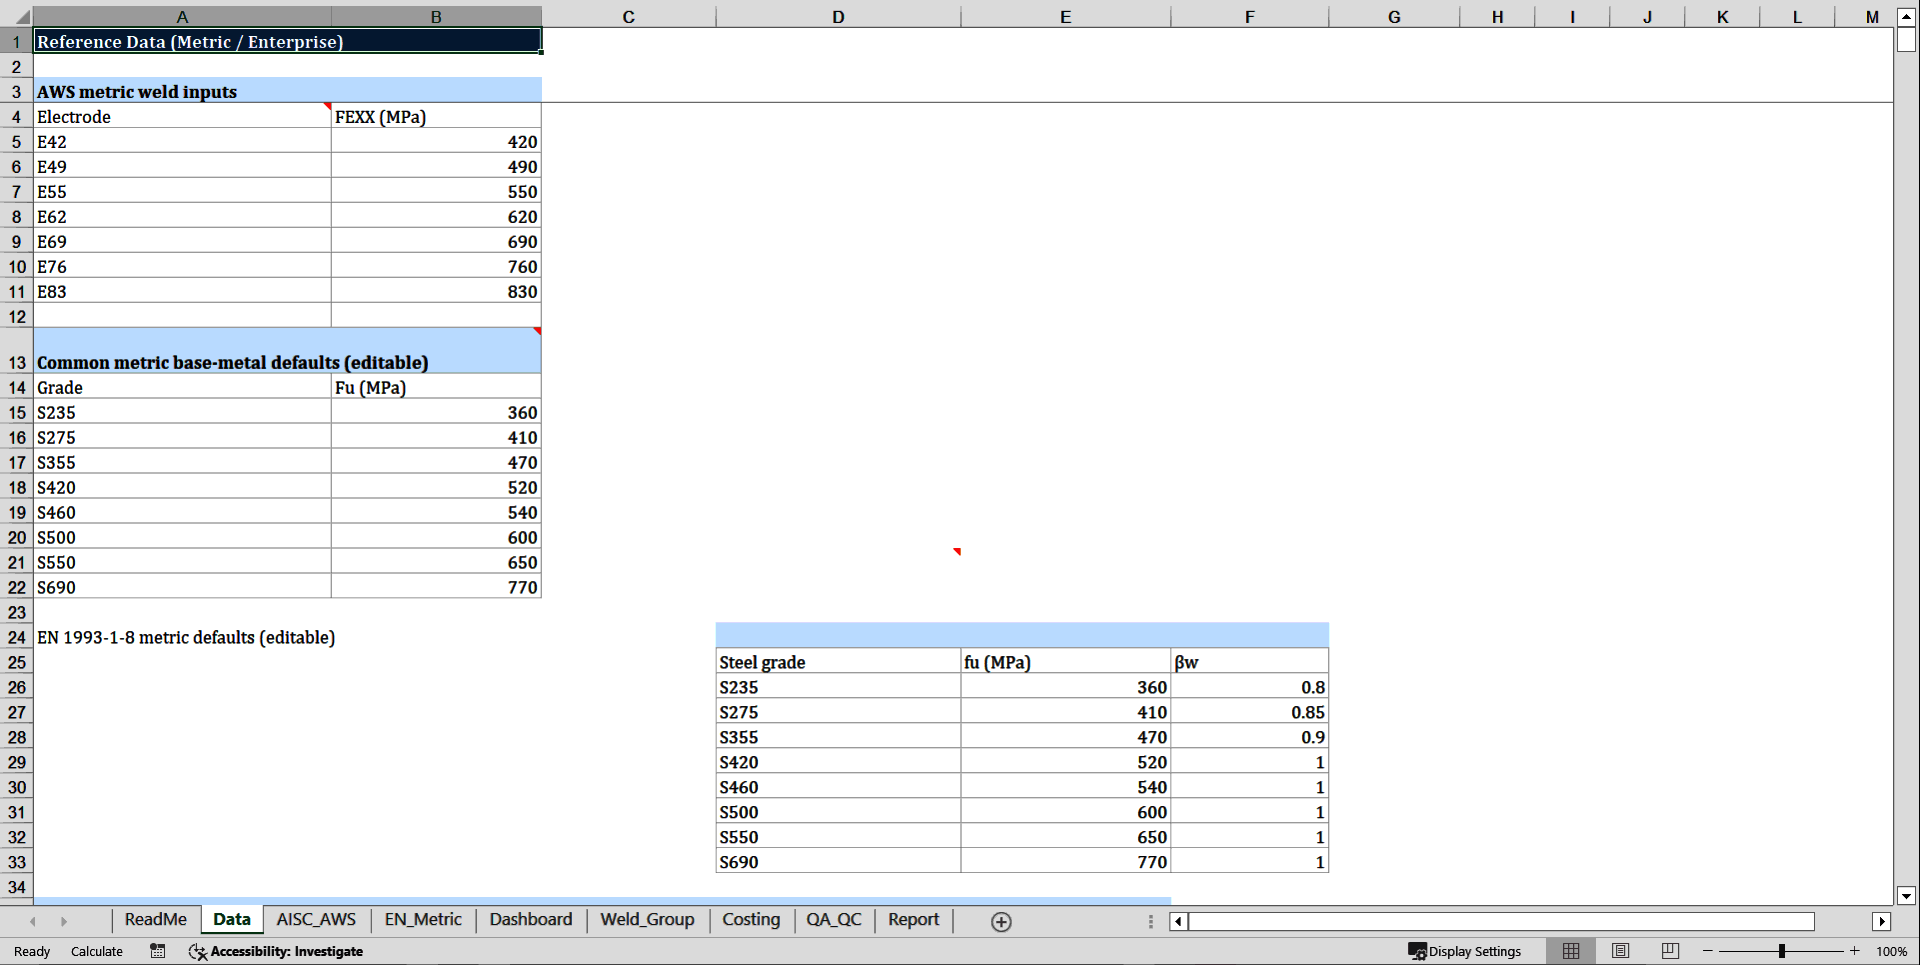Switch to Normal view in the status bar
This screenshot has width=1920, height=965.
(1570, 951)
